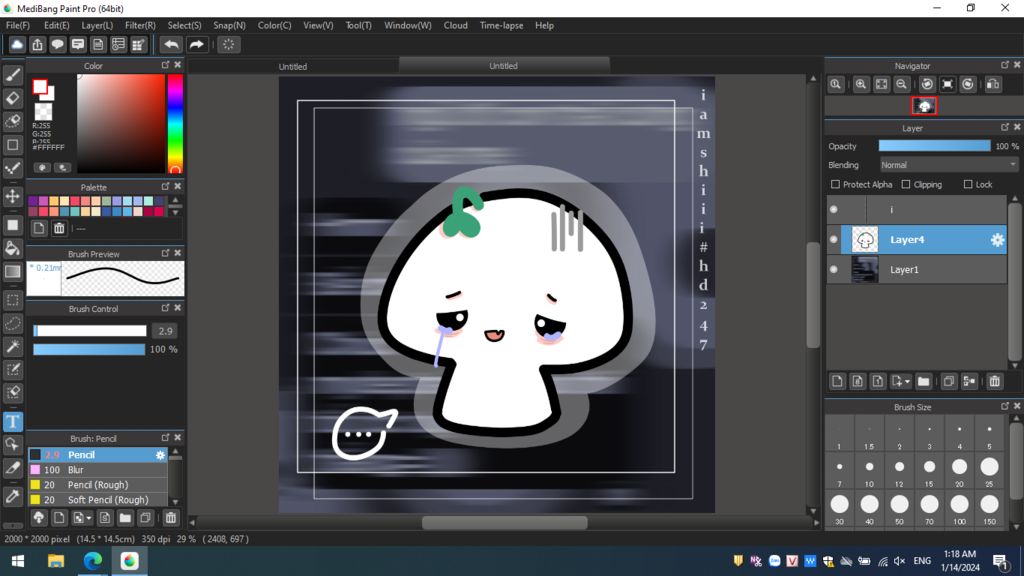Duplicate the layer in Layer panel
This screenshot has width=1024, height=576.
pyautogui.click(x=949, y=381)
